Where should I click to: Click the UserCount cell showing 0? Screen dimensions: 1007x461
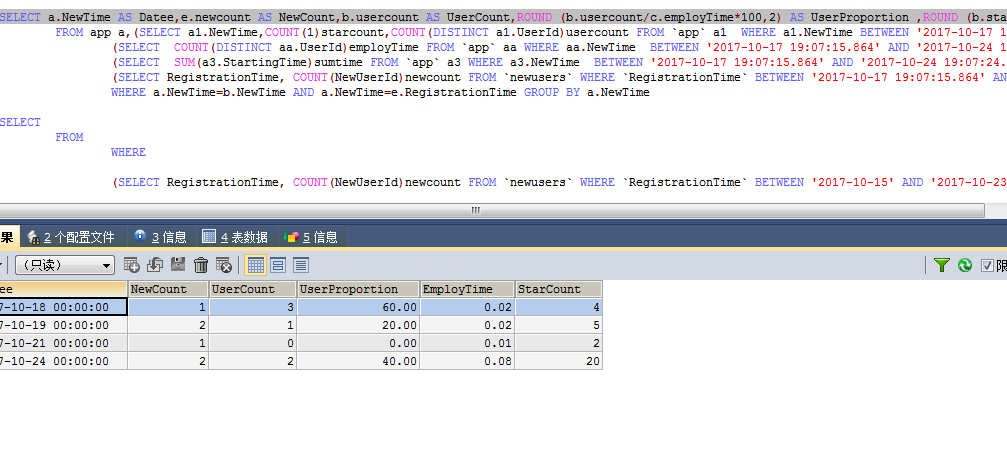[x=252, y=343]
